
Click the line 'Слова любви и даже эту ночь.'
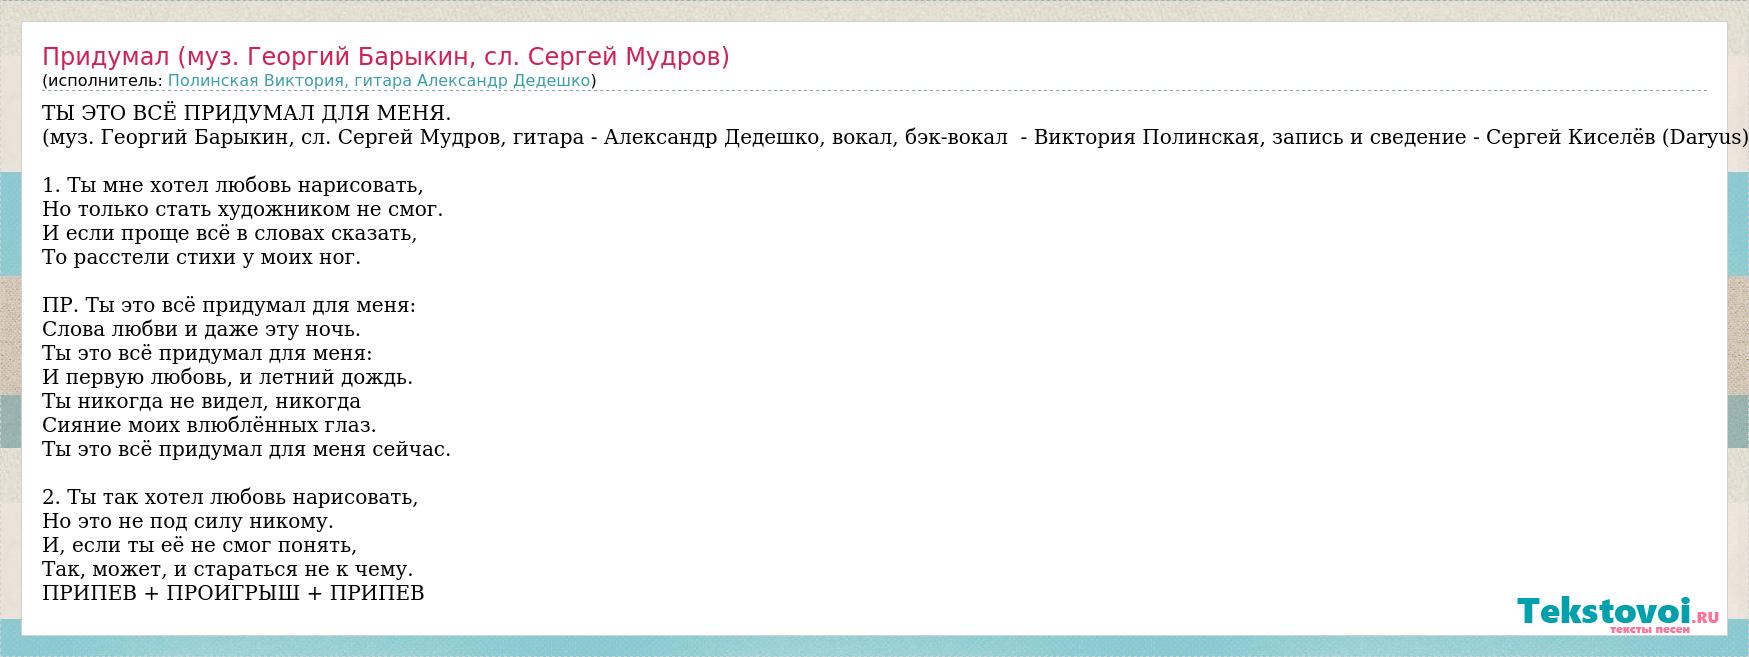pyautogui.click(x=202, y=329)
